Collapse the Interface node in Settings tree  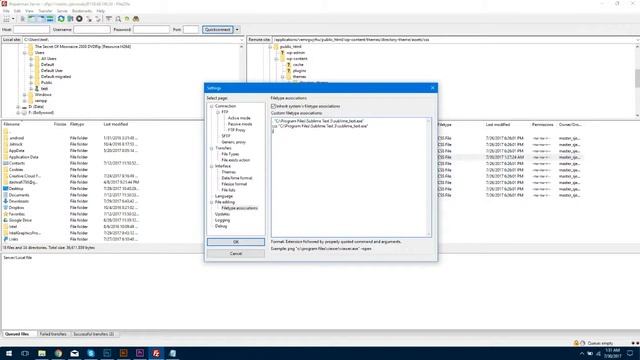pos(212,166)
